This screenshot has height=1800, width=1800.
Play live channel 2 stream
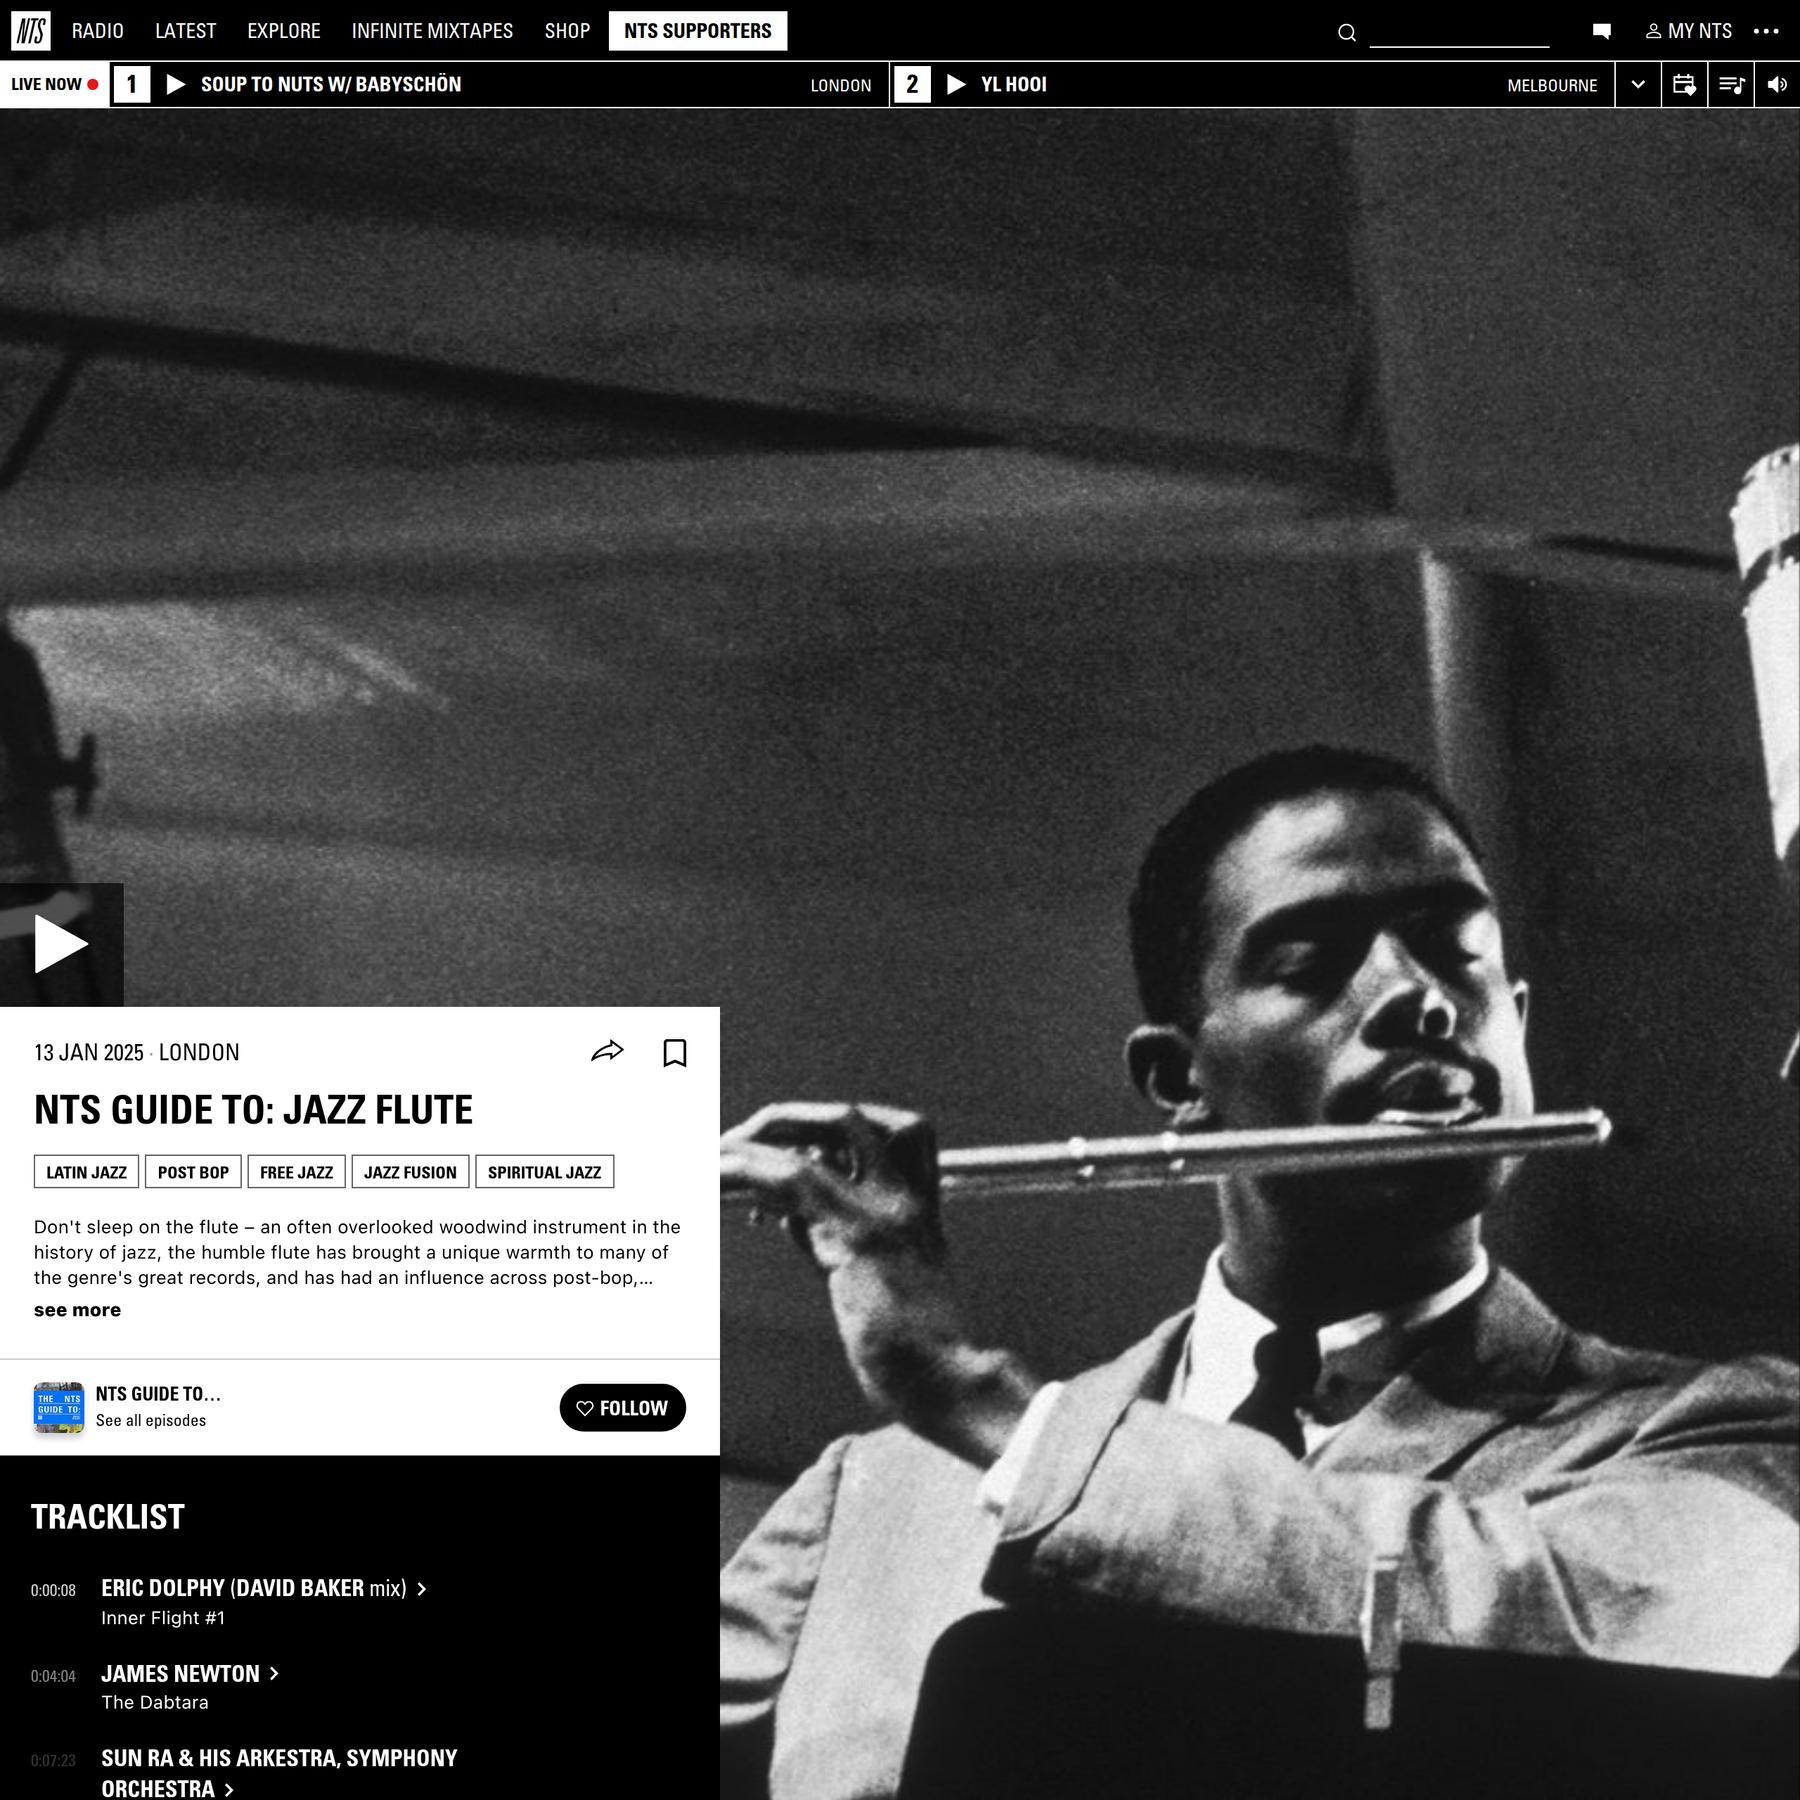click(956, 84)
